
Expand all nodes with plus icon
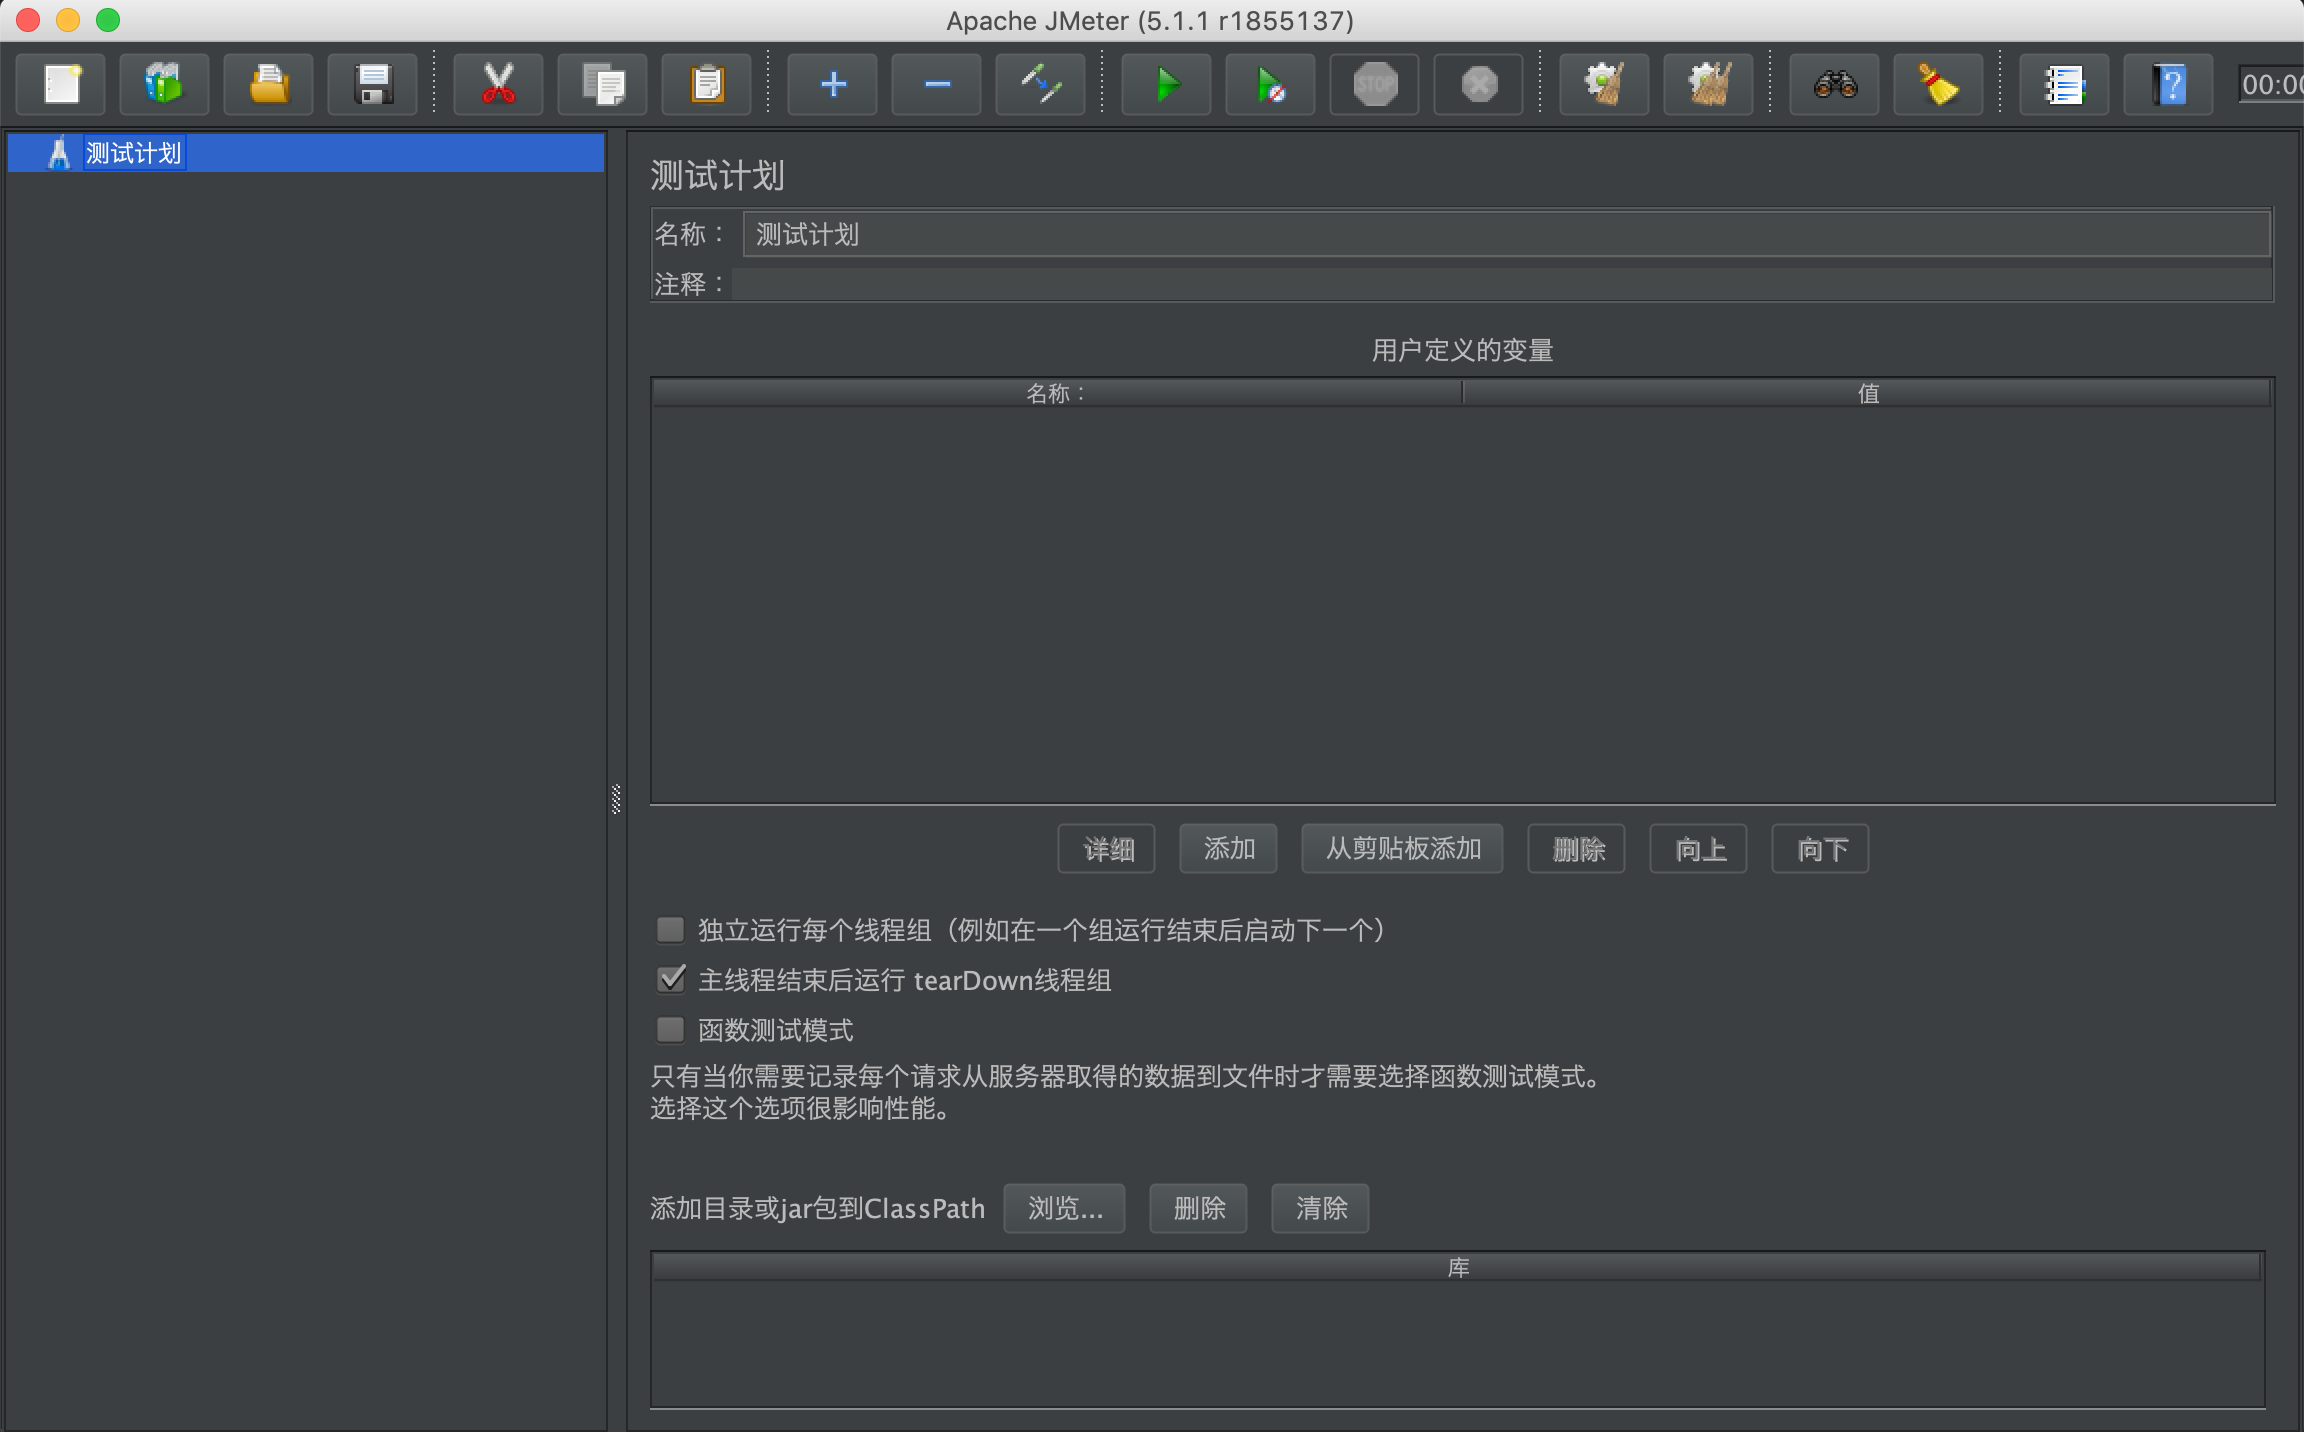point(832,85)
